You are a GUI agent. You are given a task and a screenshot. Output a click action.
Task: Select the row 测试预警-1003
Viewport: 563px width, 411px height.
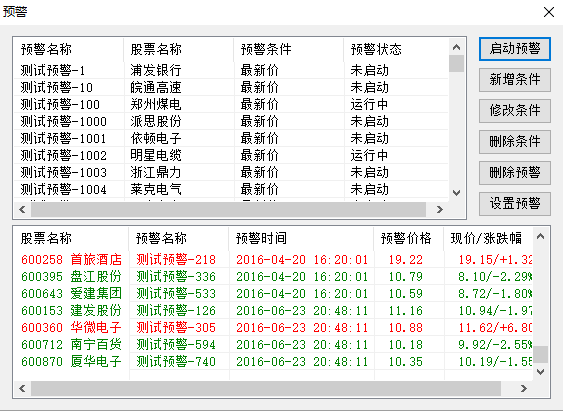pyautogui.click(x=231, y=173)
